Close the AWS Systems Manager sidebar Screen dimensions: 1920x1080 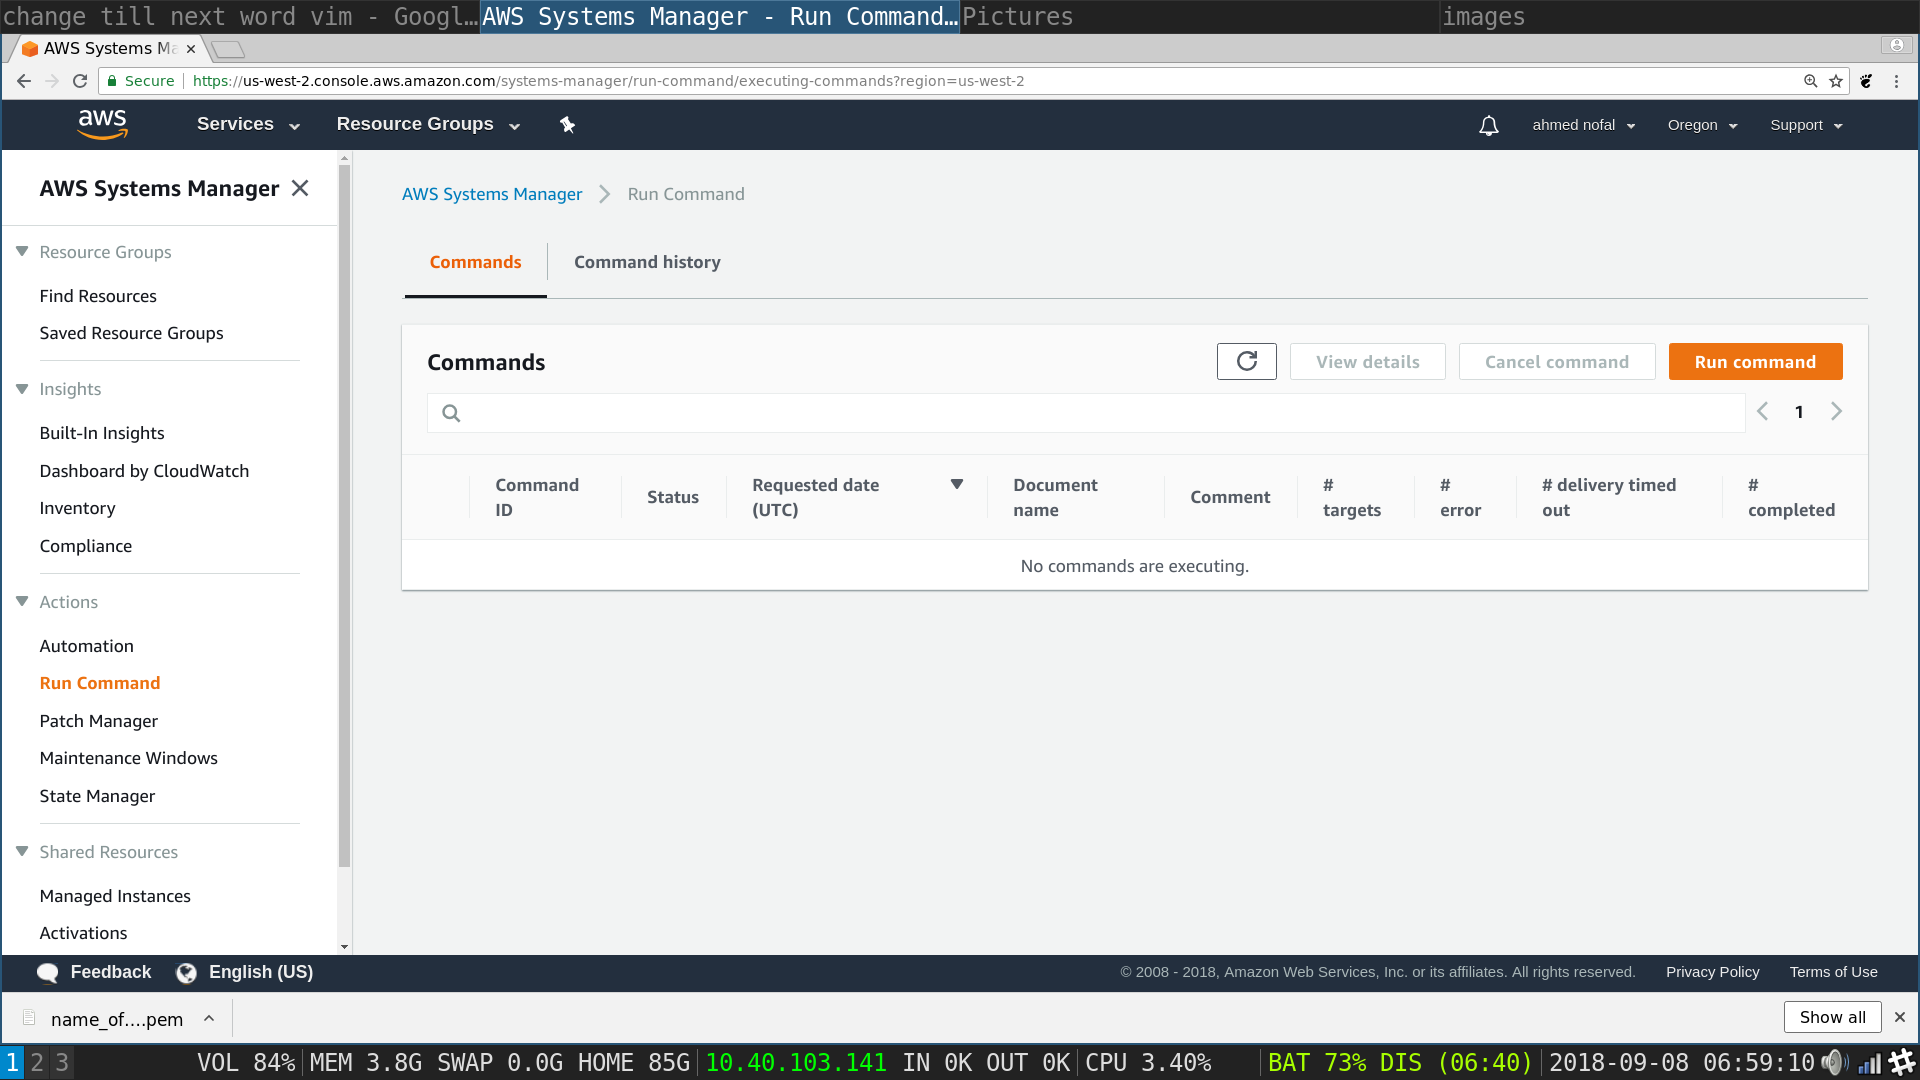(x=300, y=188)
